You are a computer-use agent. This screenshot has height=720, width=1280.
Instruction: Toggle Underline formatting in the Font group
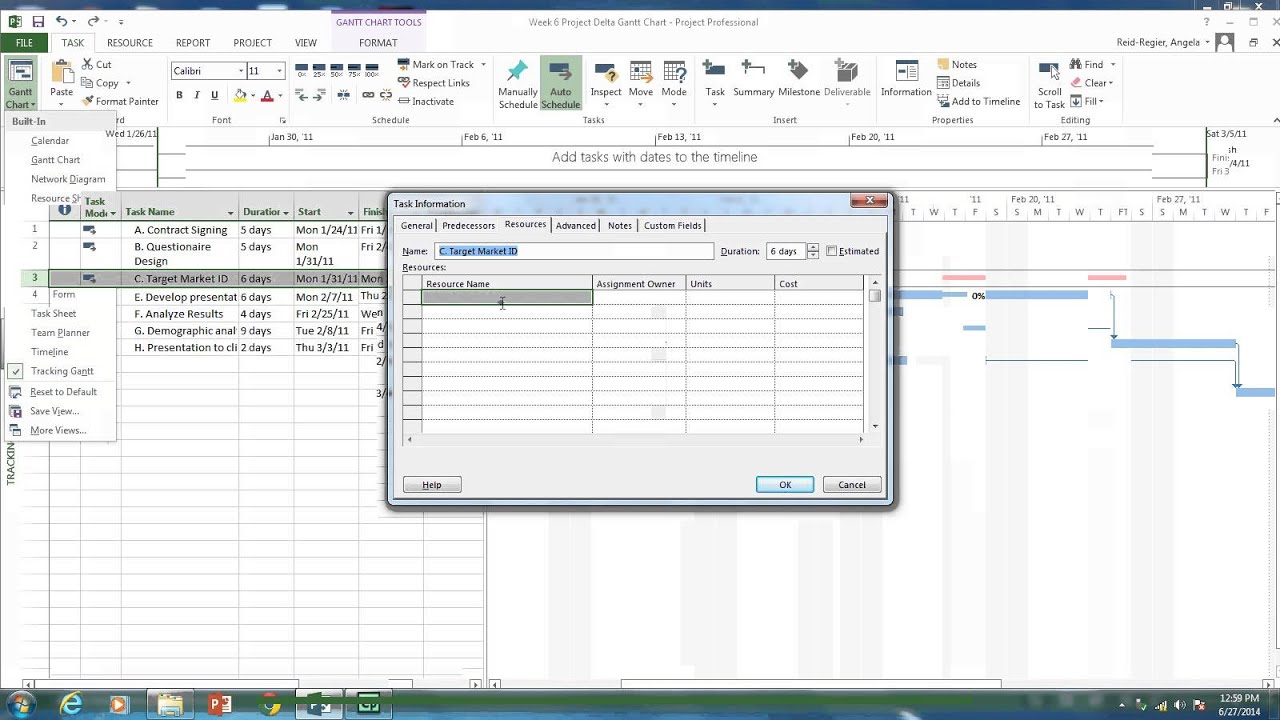[x=214, y=96]
